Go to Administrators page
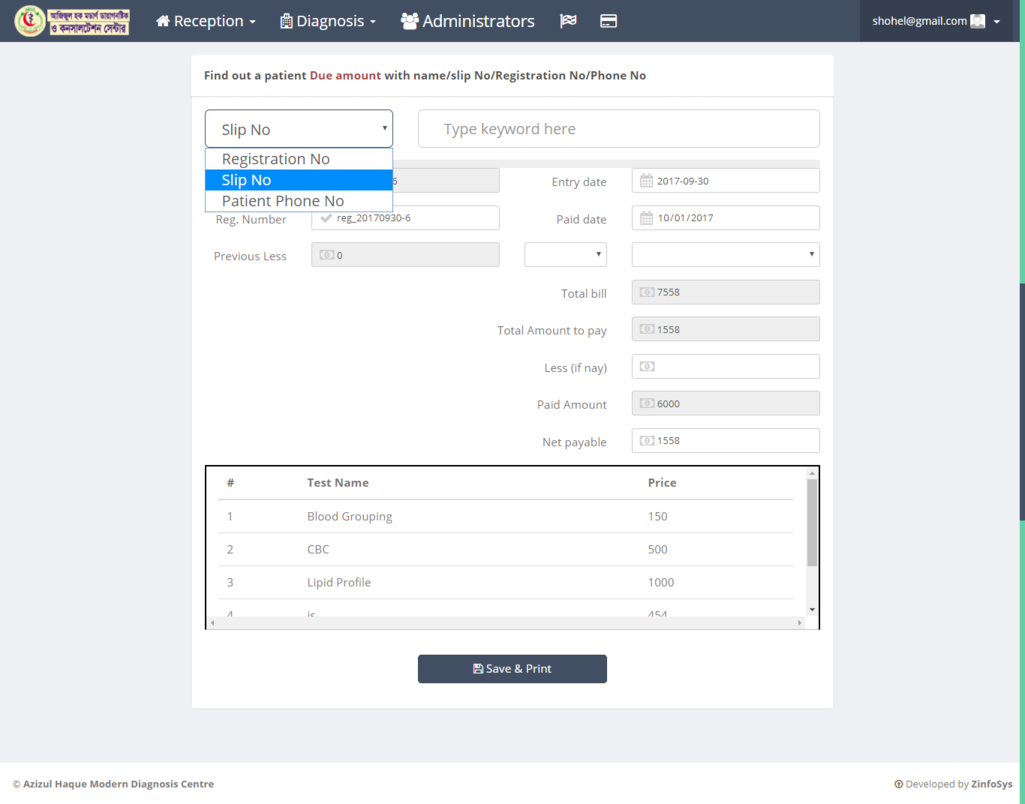This screenshot has width=1025, height=804. 467,21
